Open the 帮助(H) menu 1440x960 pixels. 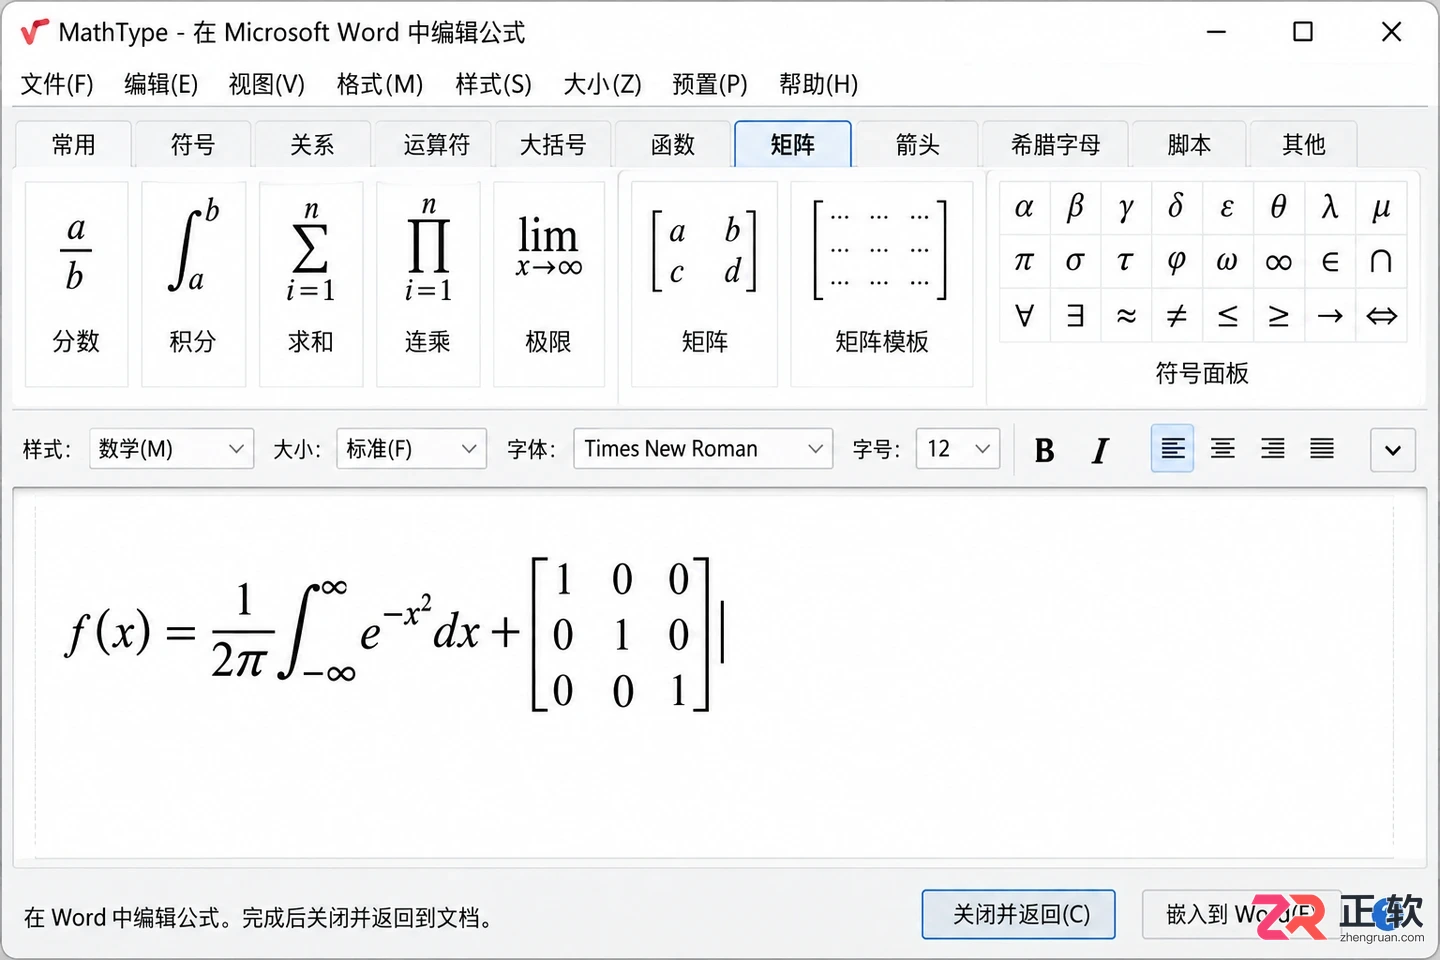(x=818, y=84)
